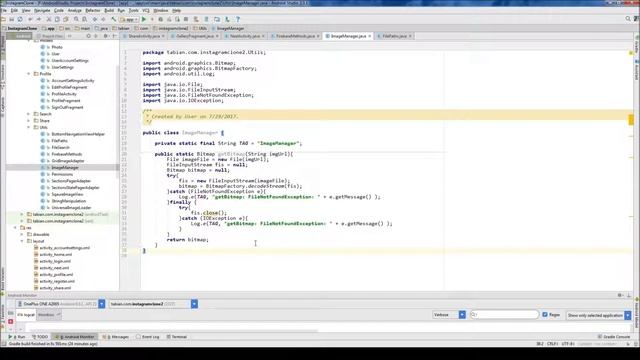The width and height of the screenshot is (640, 360).
Task: Open the Messages tool window button
Action: [116, 337]
